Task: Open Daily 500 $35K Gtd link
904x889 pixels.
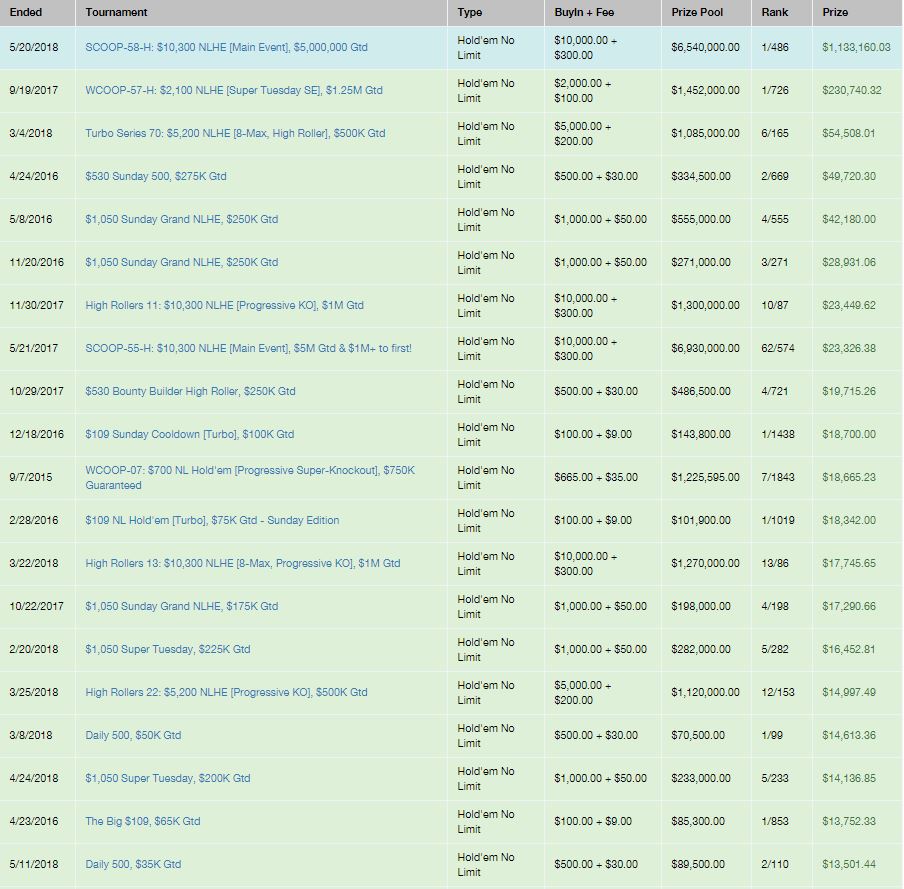Action: tap(133, 864)
